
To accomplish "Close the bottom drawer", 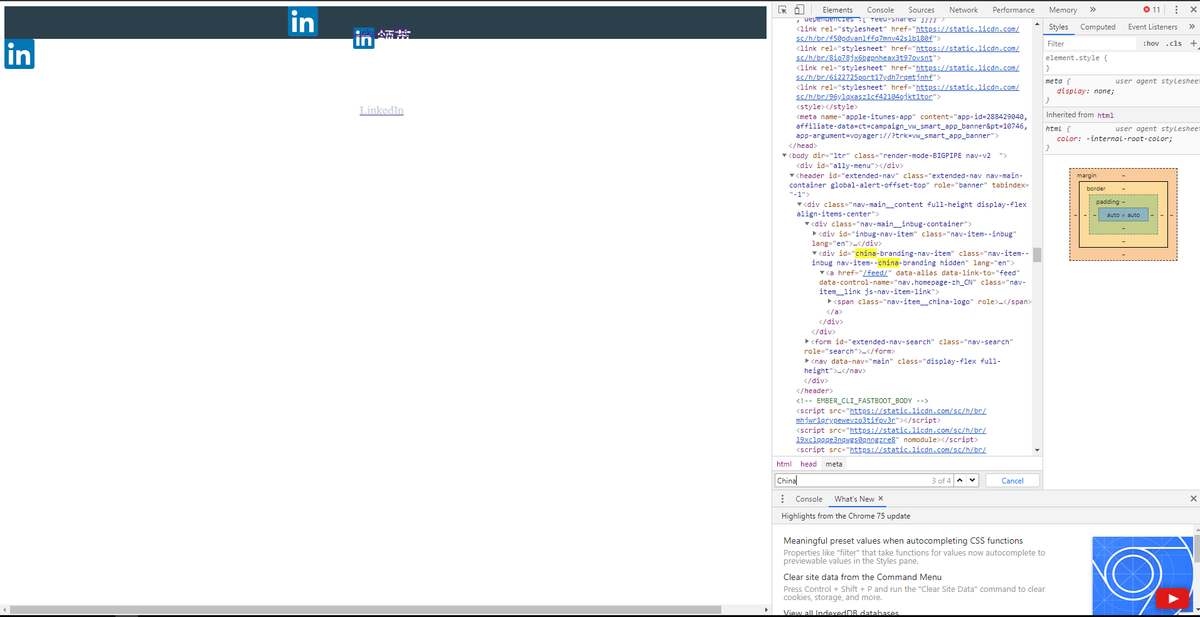I will (x=1193, y=499).
